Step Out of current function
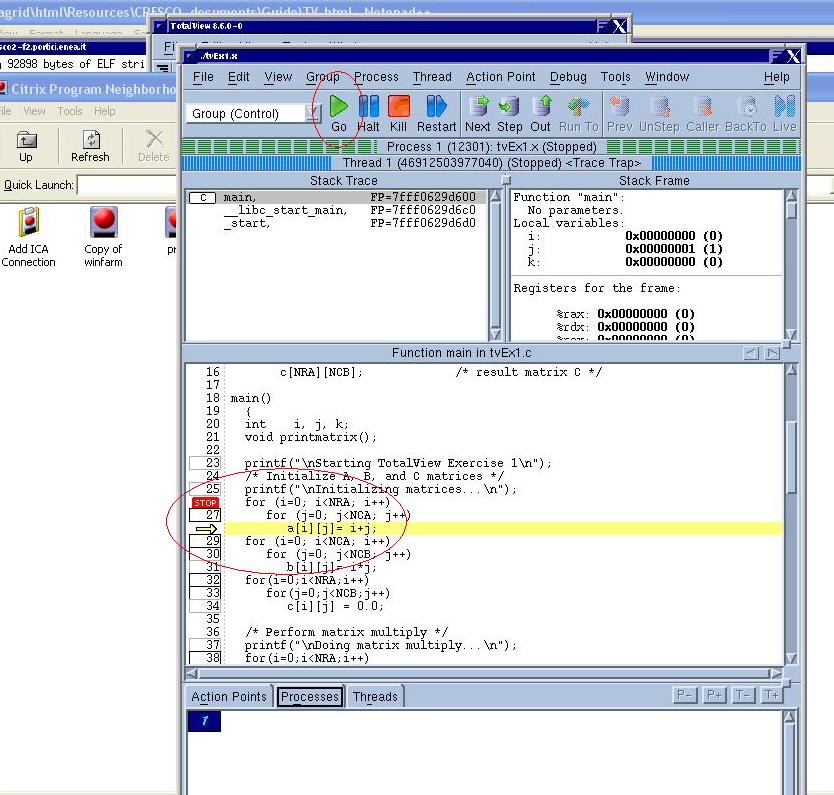834x795 pixels. [540, 113]
